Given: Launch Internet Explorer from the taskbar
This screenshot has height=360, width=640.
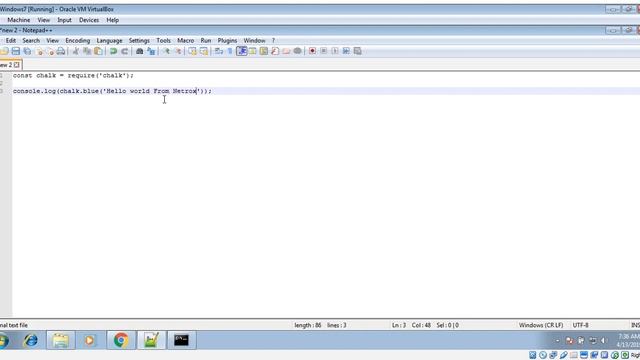Looking at the screenshot, I should [x=31, y=340].
